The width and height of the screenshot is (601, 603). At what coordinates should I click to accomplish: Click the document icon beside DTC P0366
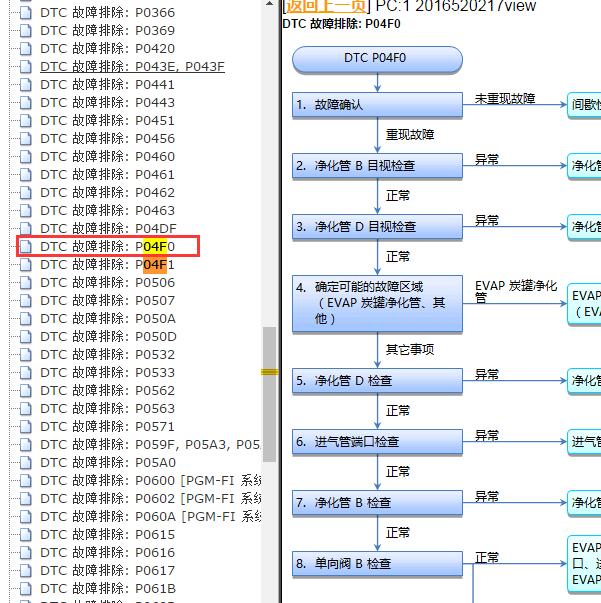coord(25,13)
